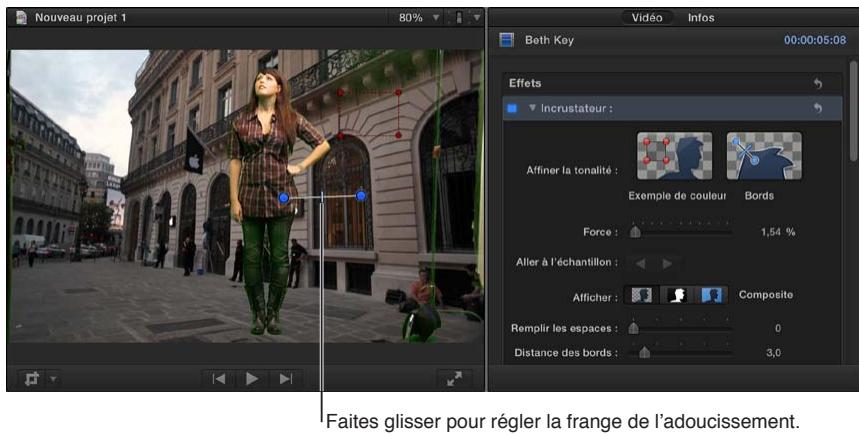Collapse the Incrustateur disclosure triangle
The height and width of the screenshot is (434, 859).
pyautogui.click(x=531, y=108)
